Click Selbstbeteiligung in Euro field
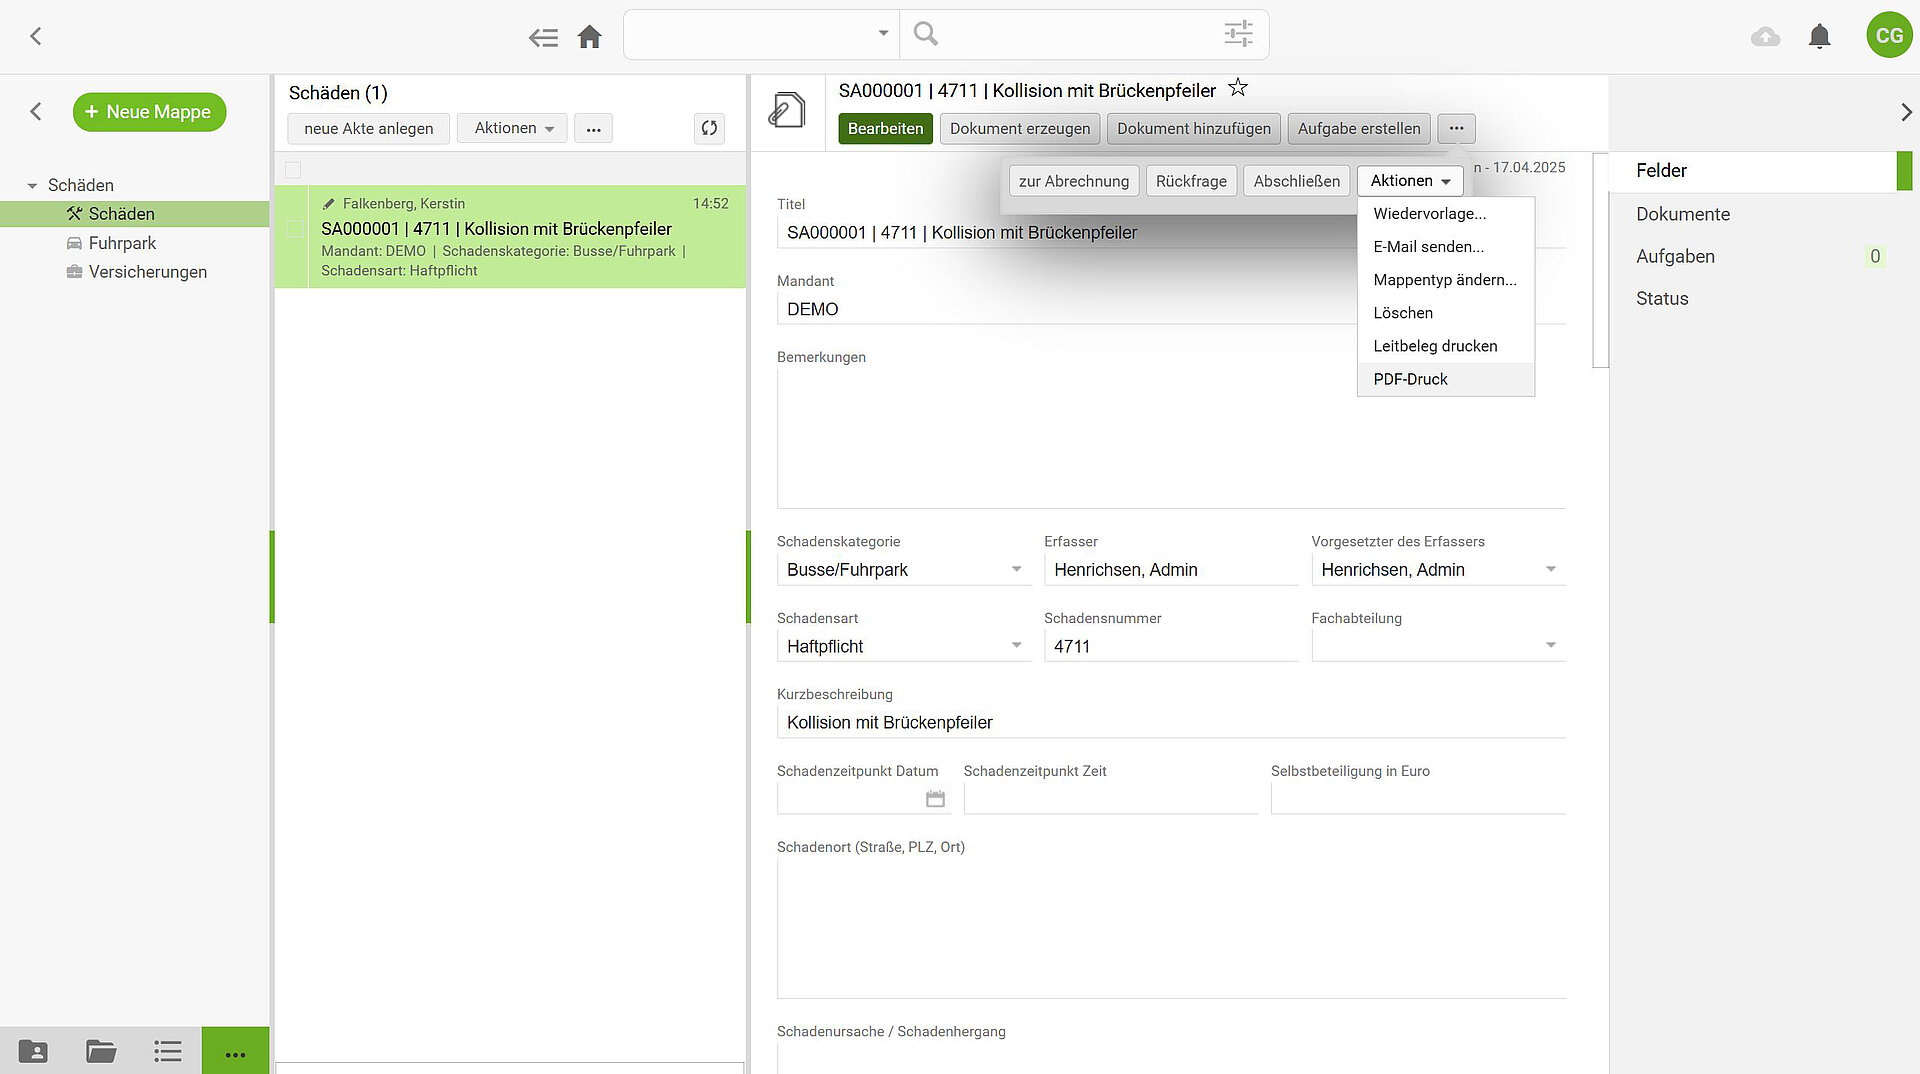 click(1418, 799)
